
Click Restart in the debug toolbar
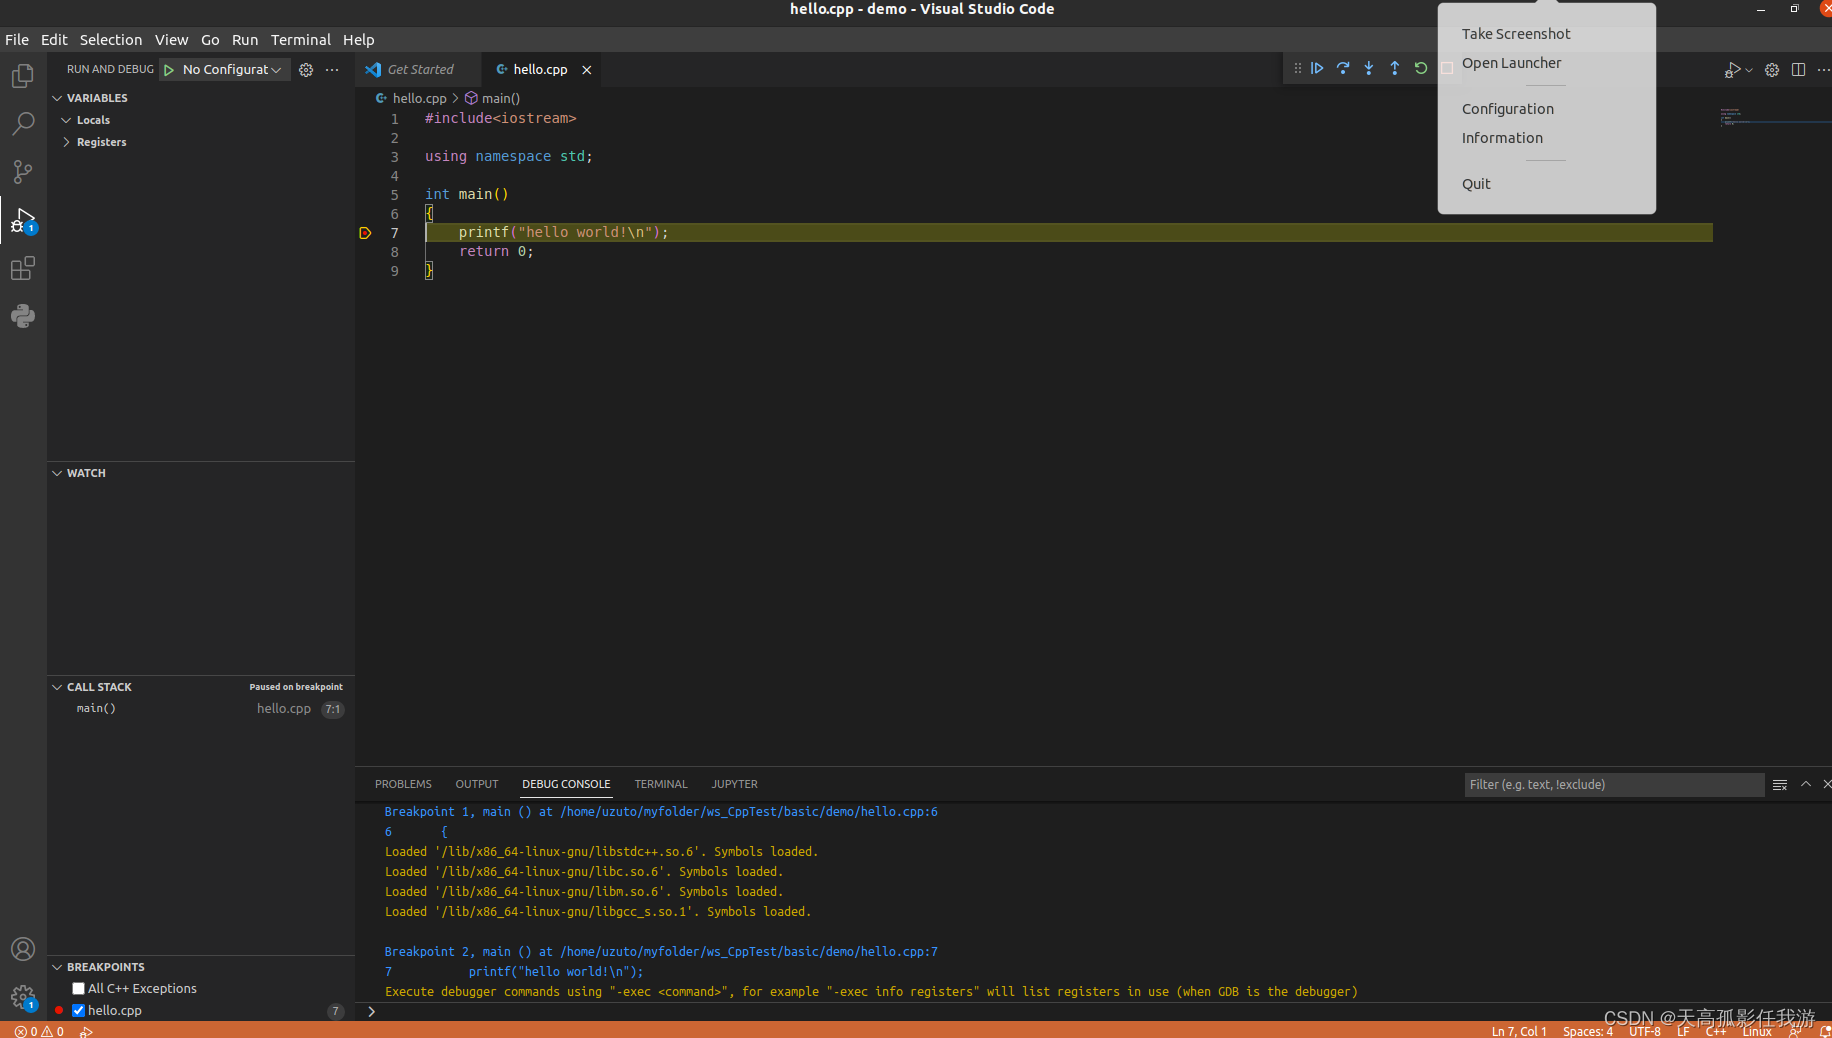[1421, 68]
